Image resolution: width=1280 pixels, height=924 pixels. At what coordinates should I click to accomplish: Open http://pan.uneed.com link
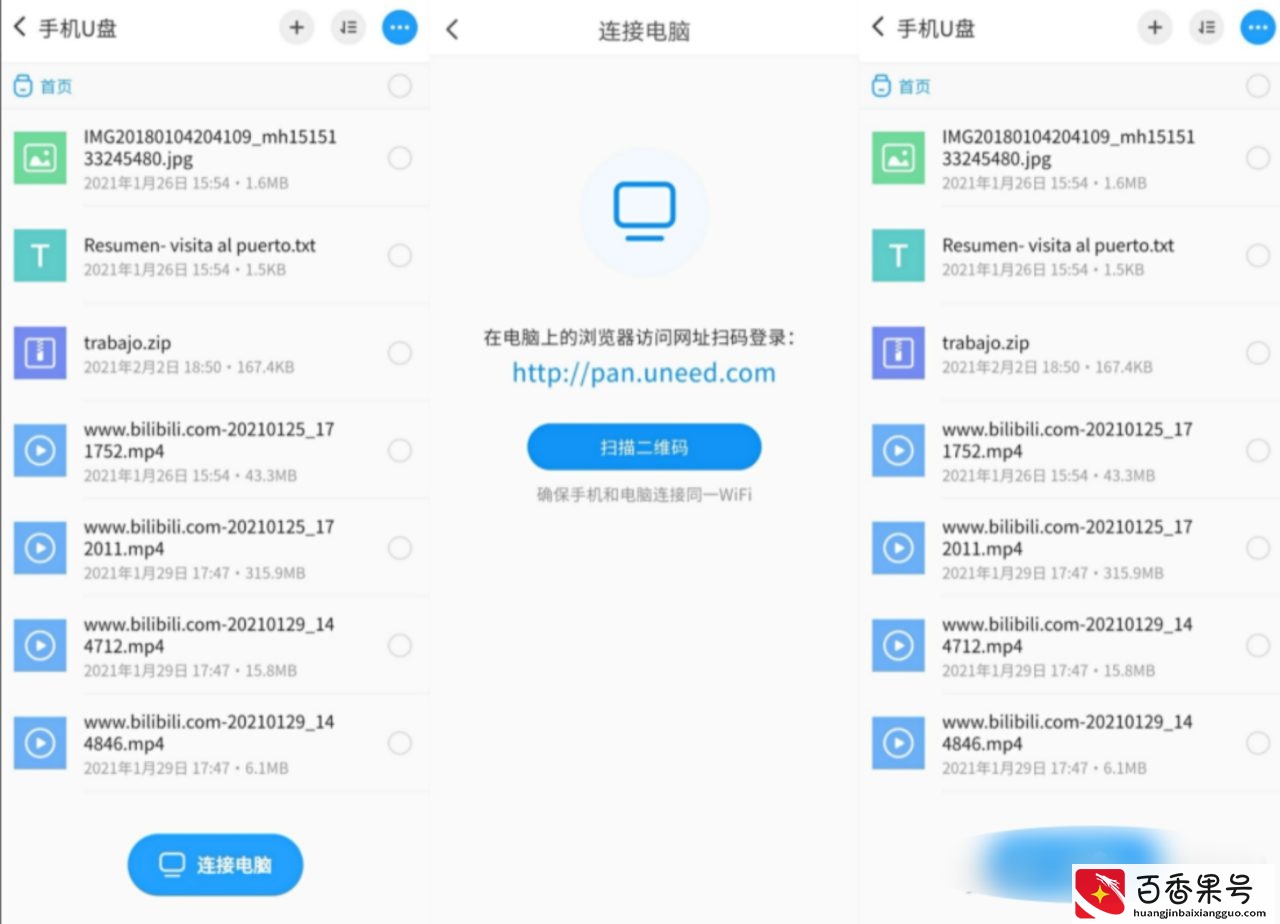pos(644,373)
